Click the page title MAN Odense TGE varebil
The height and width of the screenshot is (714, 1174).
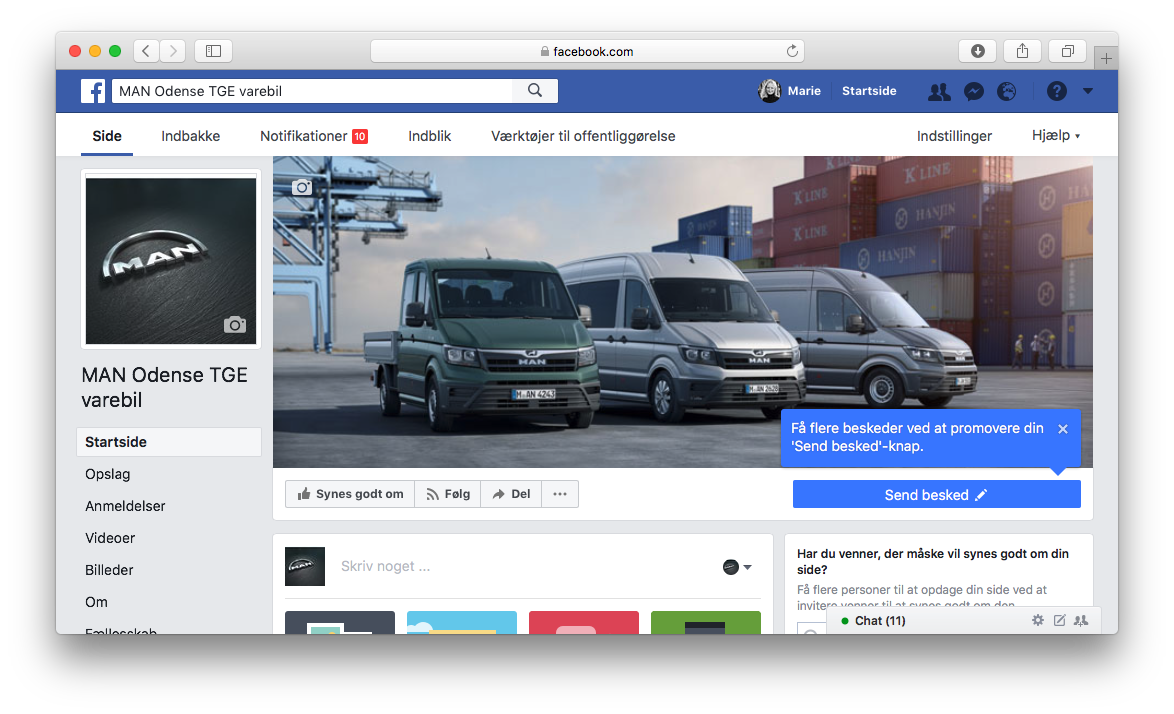pyautogui.click(x=165, y=387)
